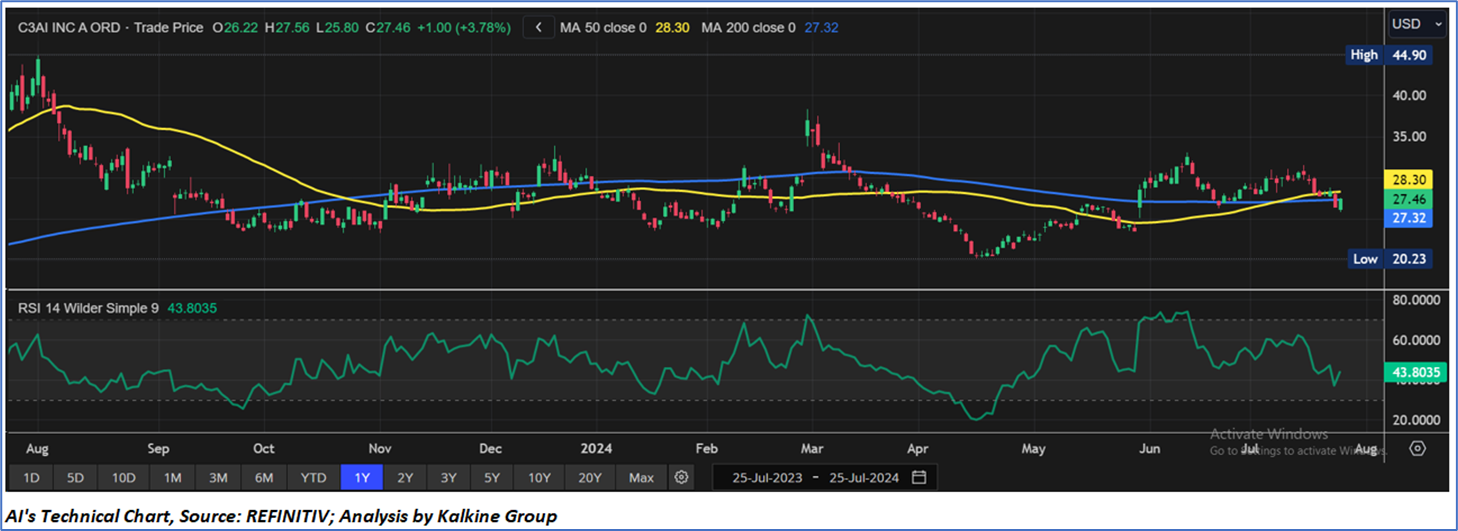Click the active 1Y range button
Screen dimensions: 1458x531
tap(362, 477)
